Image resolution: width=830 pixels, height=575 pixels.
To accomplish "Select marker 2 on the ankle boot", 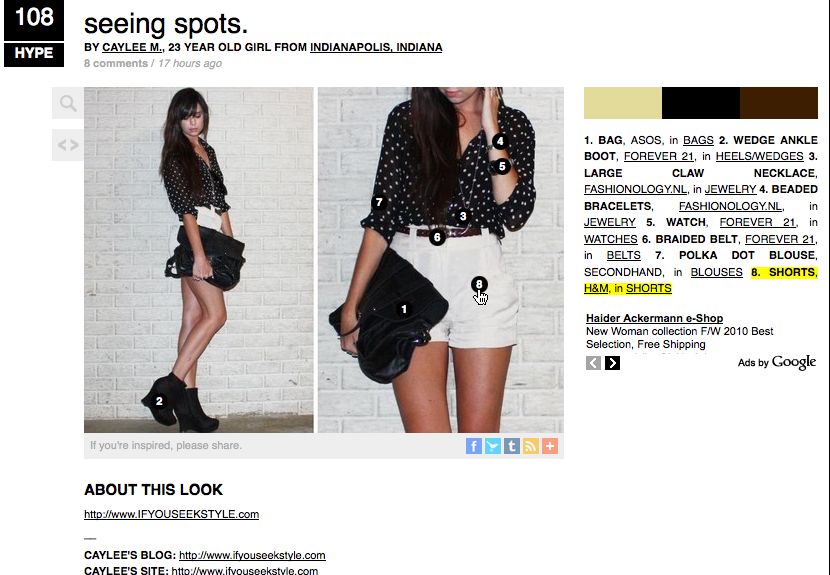I will click(159, 401).
